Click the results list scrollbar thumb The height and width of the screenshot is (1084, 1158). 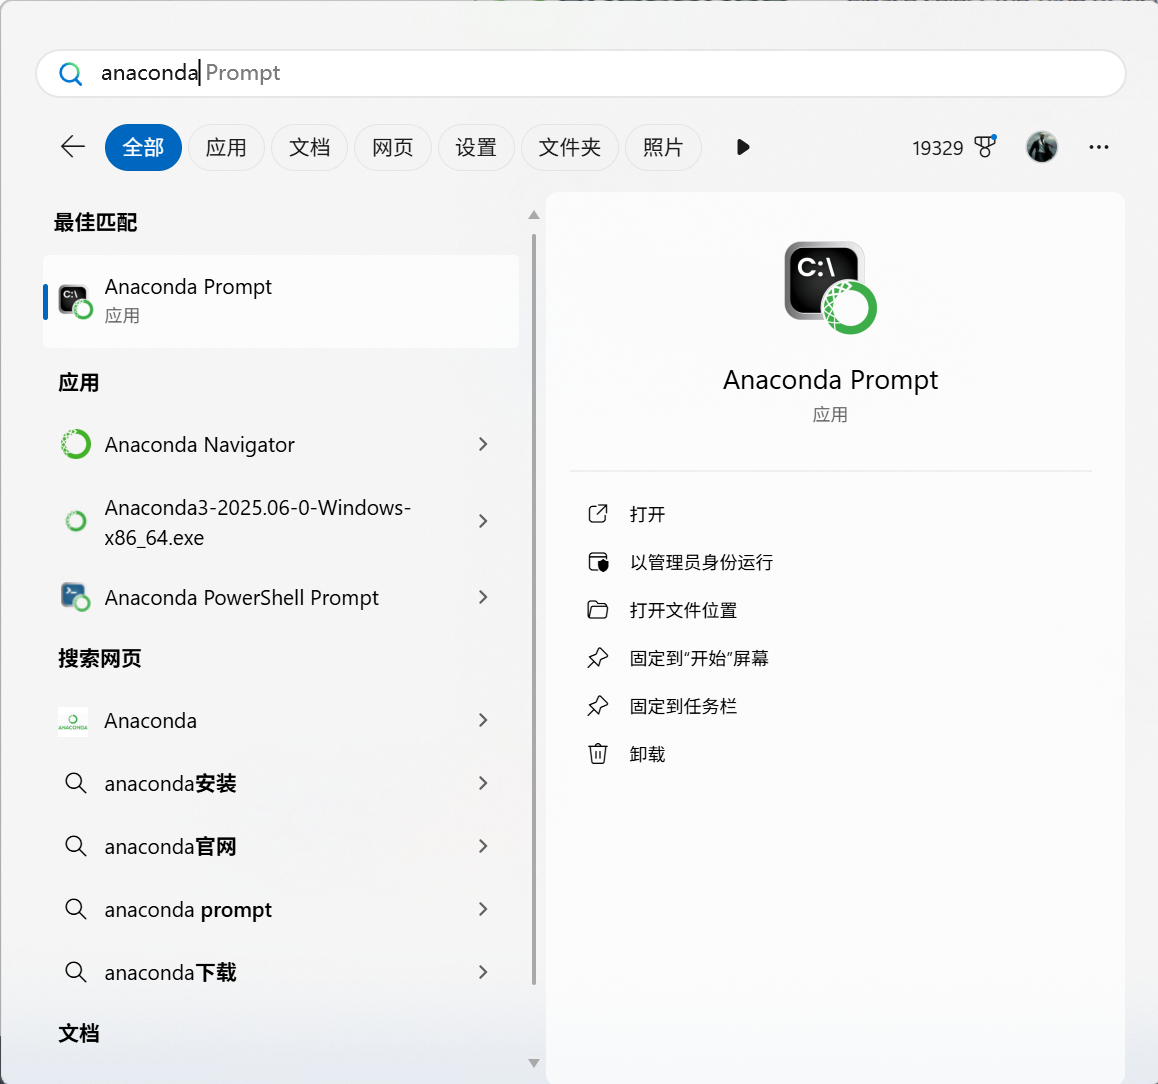pos(533,609)
